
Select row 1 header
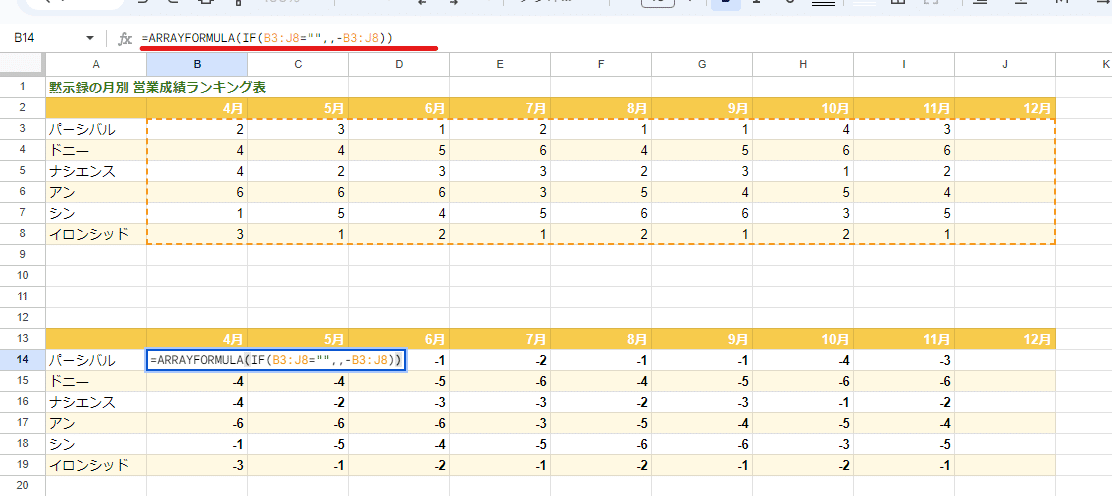pos(23,87)
